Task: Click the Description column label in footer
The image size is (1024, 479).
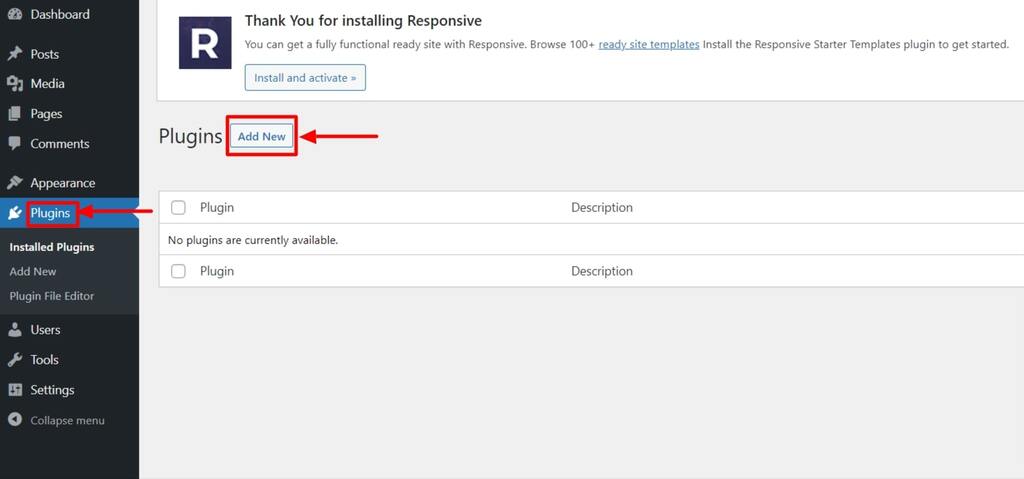Action: click(x=602, y=271)
